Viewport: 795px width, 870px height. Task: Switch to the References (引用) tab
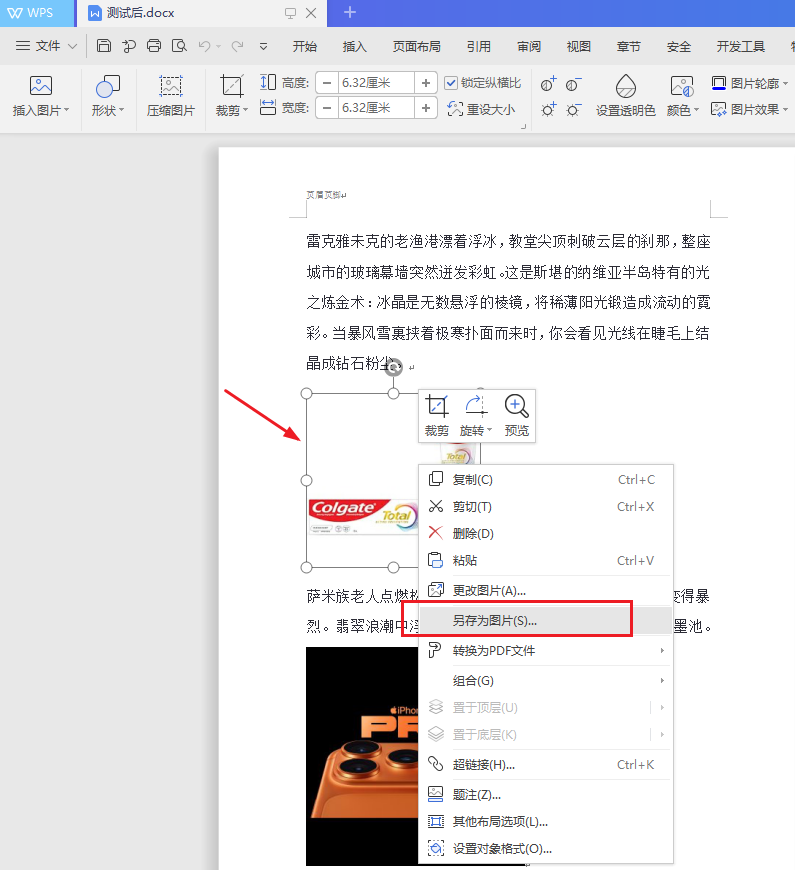479,47
